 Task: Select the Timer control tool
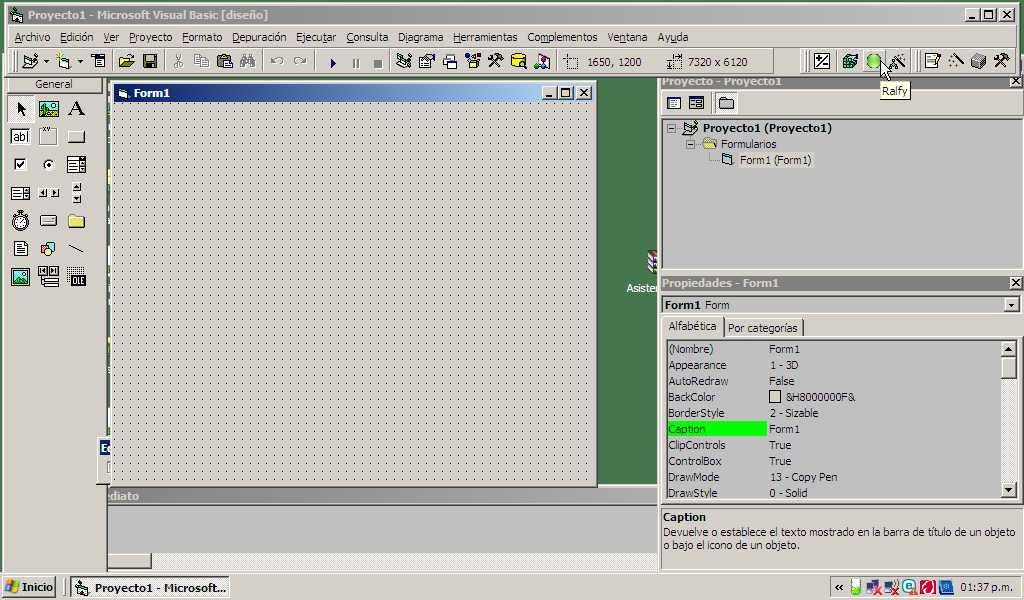pos(21,221)
